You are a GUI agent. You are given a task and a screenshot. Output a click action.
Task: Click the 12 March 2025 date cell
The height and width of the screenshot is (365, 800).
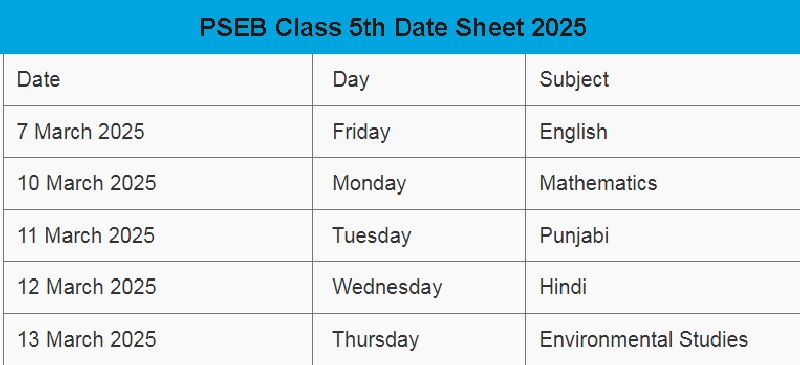pyautogui.click(x=158, y=287)
